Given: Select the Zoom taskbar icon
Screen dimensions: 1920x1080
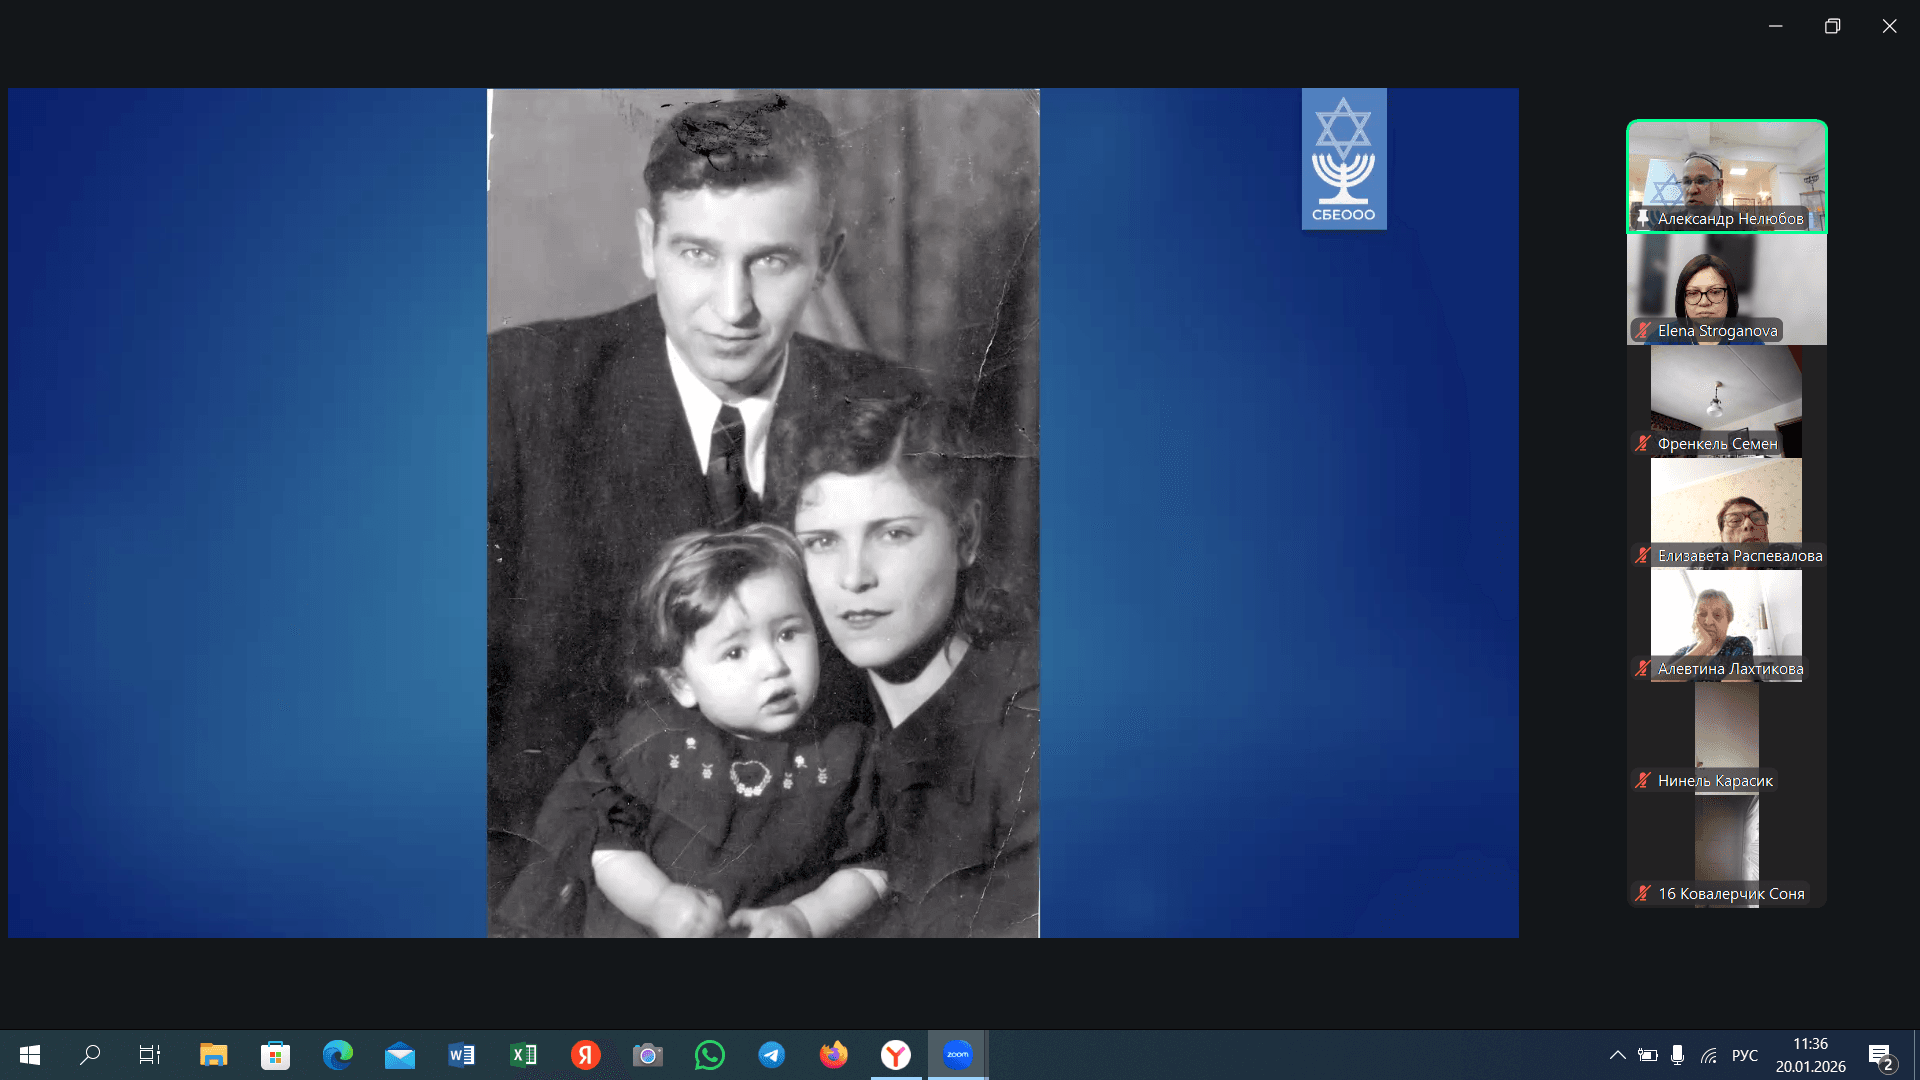Looking at the screenshot, I should click(x=958, y=1055).
